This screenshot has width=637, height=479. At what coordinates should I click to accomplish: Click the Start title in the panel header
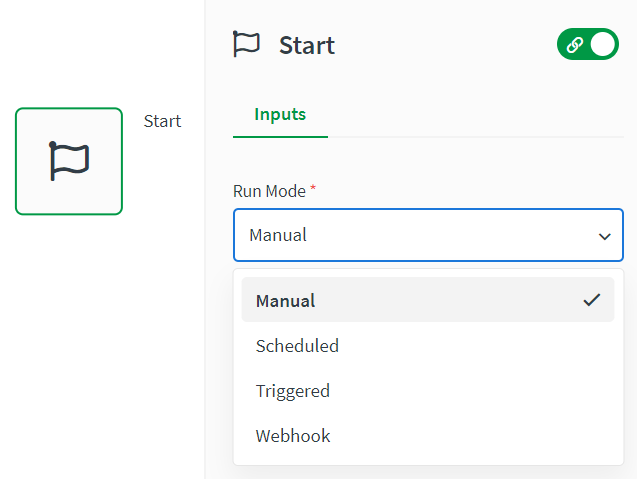point(306,45)
